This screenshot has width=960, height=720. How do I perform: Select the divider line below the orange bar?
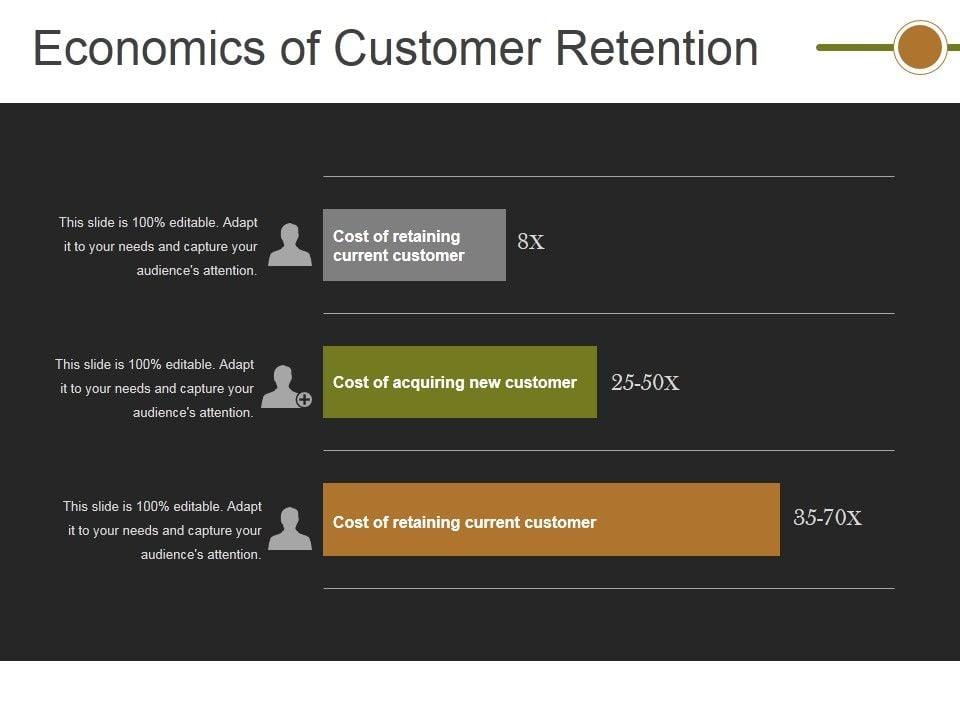(x=608, y=588)
